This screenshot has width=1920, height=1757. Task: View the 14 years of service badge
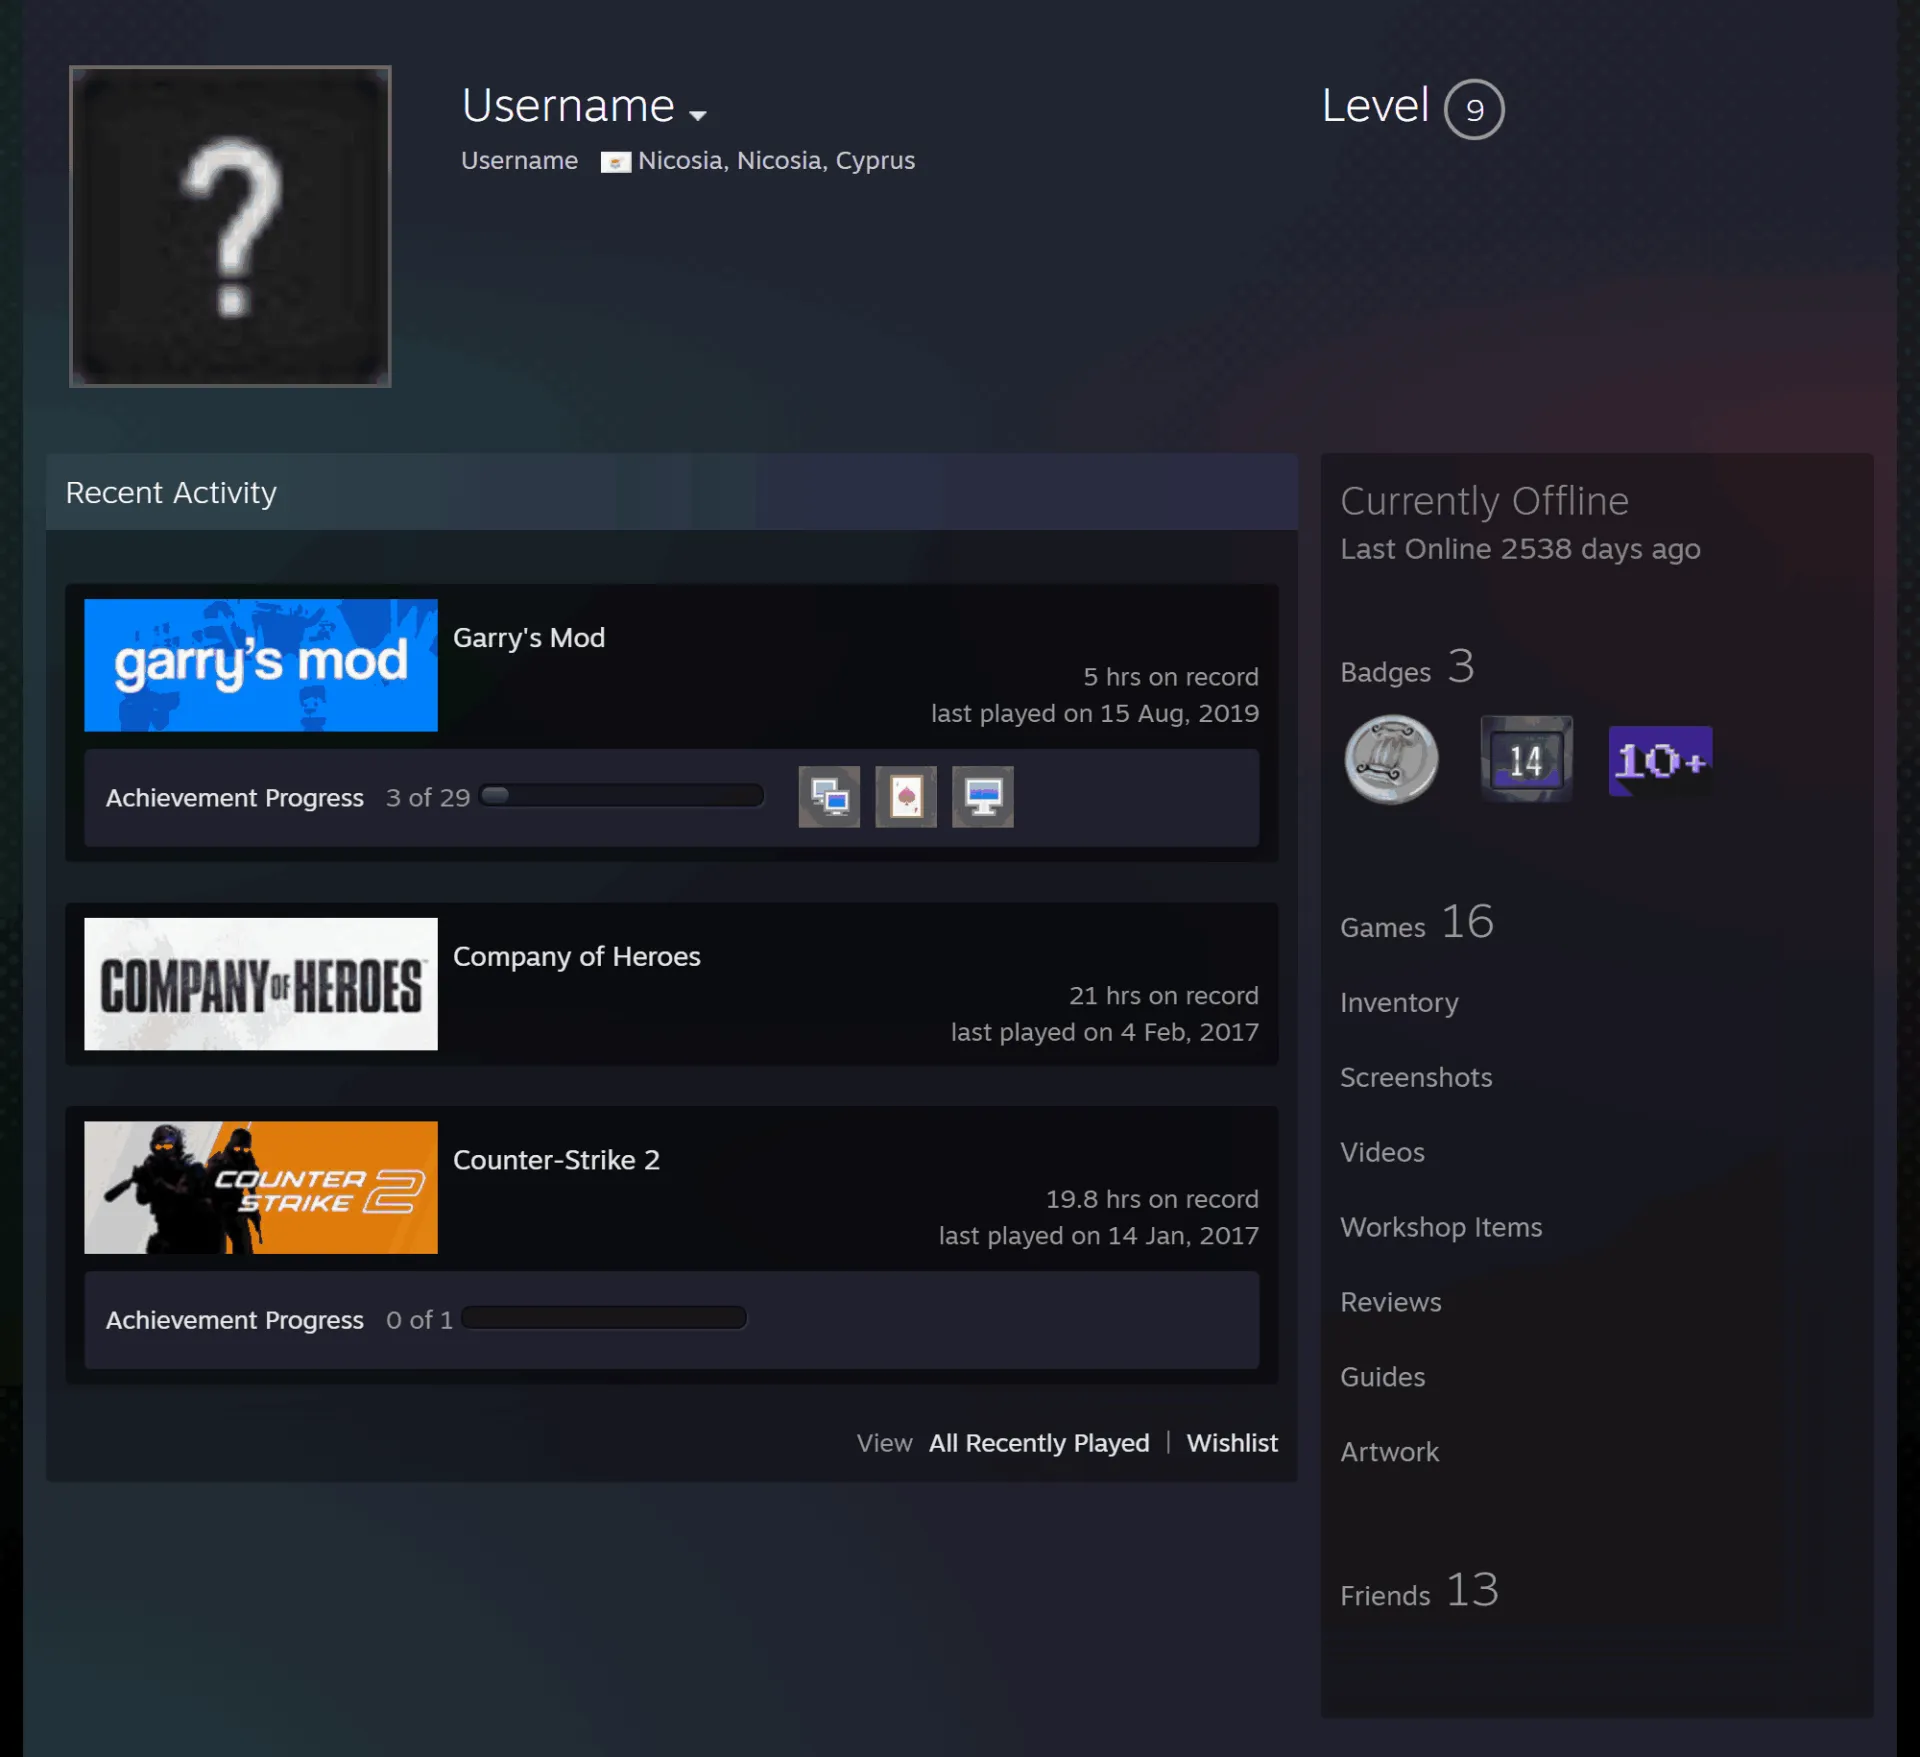1526,759
